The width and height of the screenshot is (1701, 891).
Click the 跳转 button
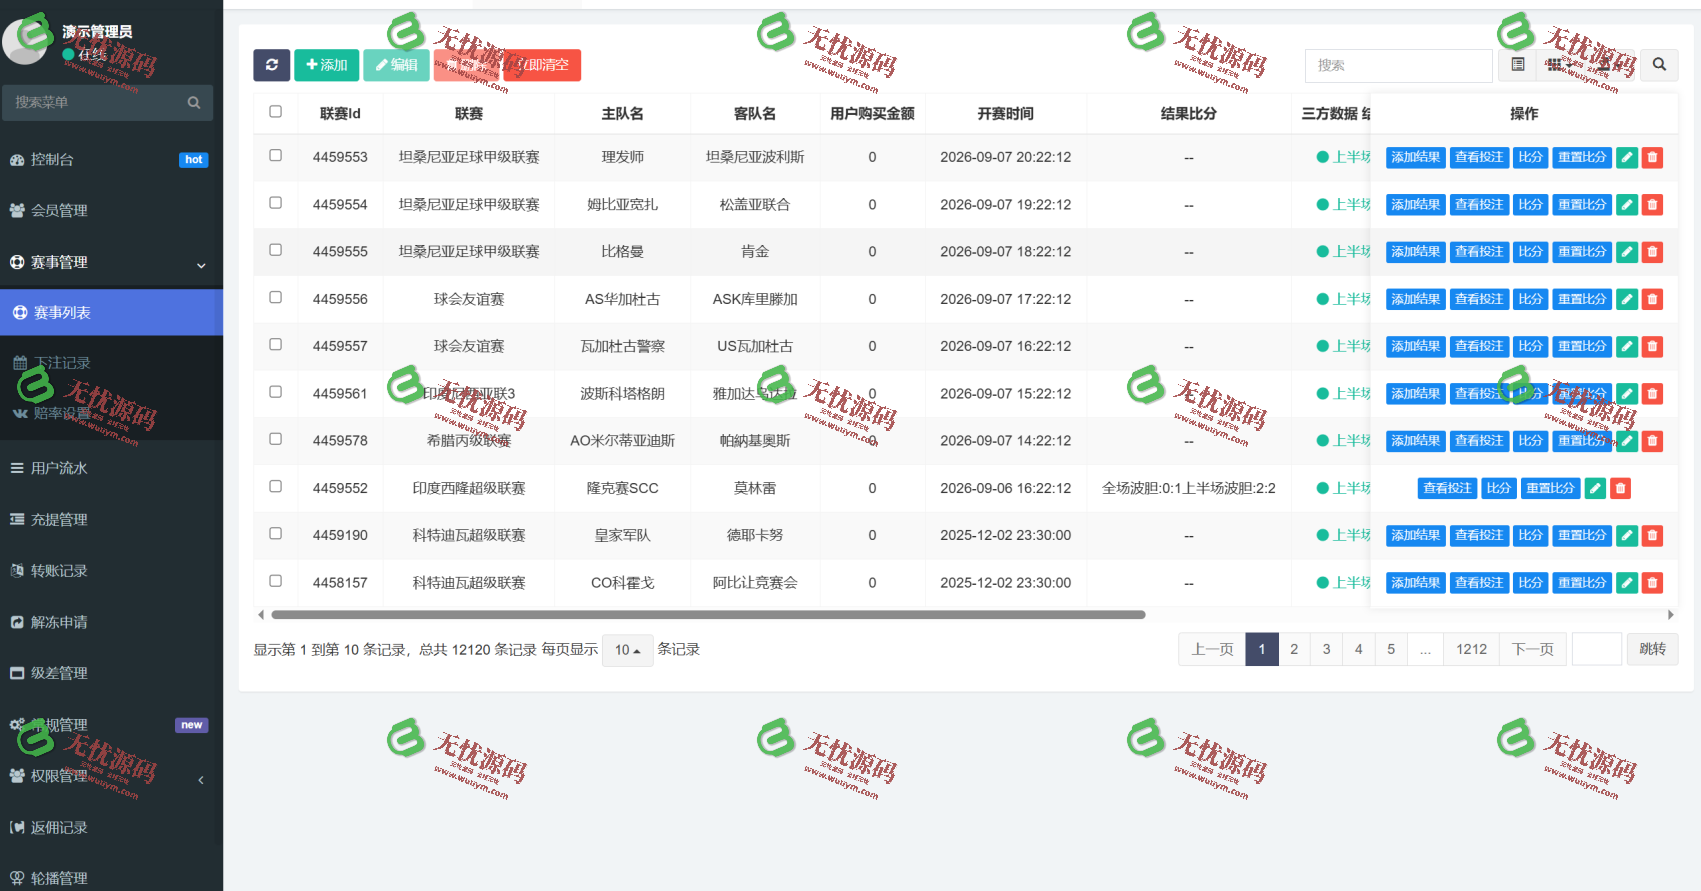pyautogui.click(x=1653, y=650)
